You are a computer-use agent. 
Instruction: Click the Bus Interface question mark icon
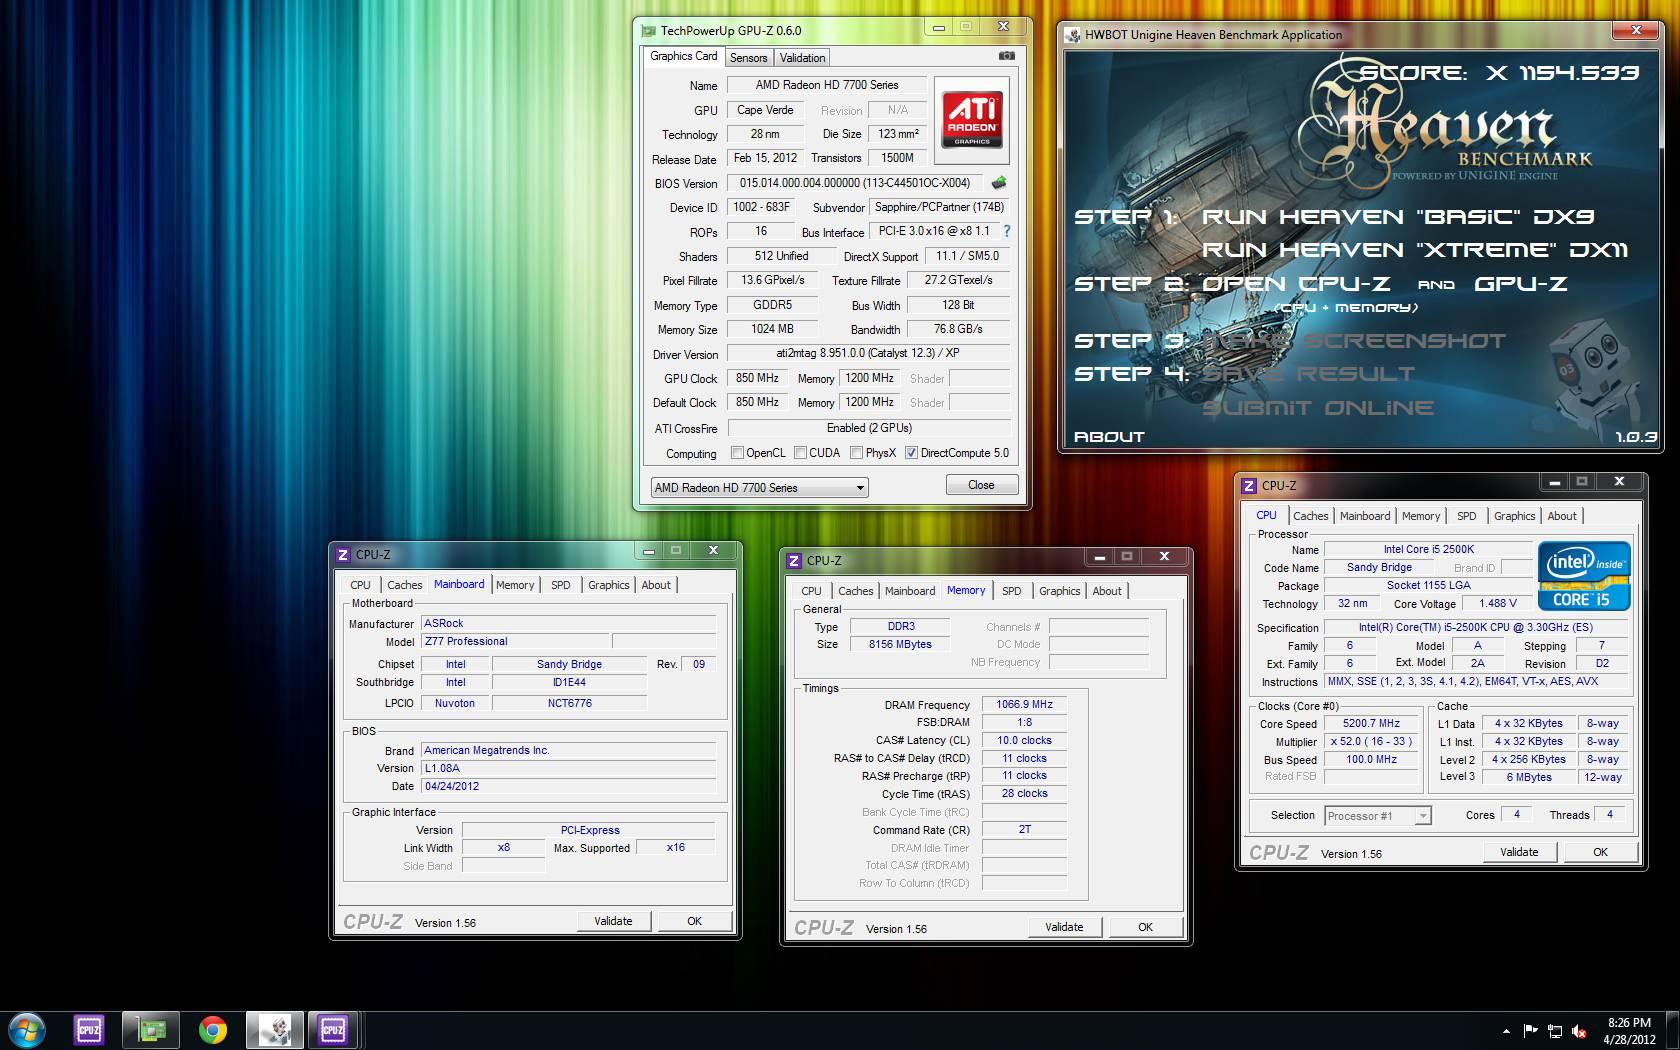(x=1006, y=231)
